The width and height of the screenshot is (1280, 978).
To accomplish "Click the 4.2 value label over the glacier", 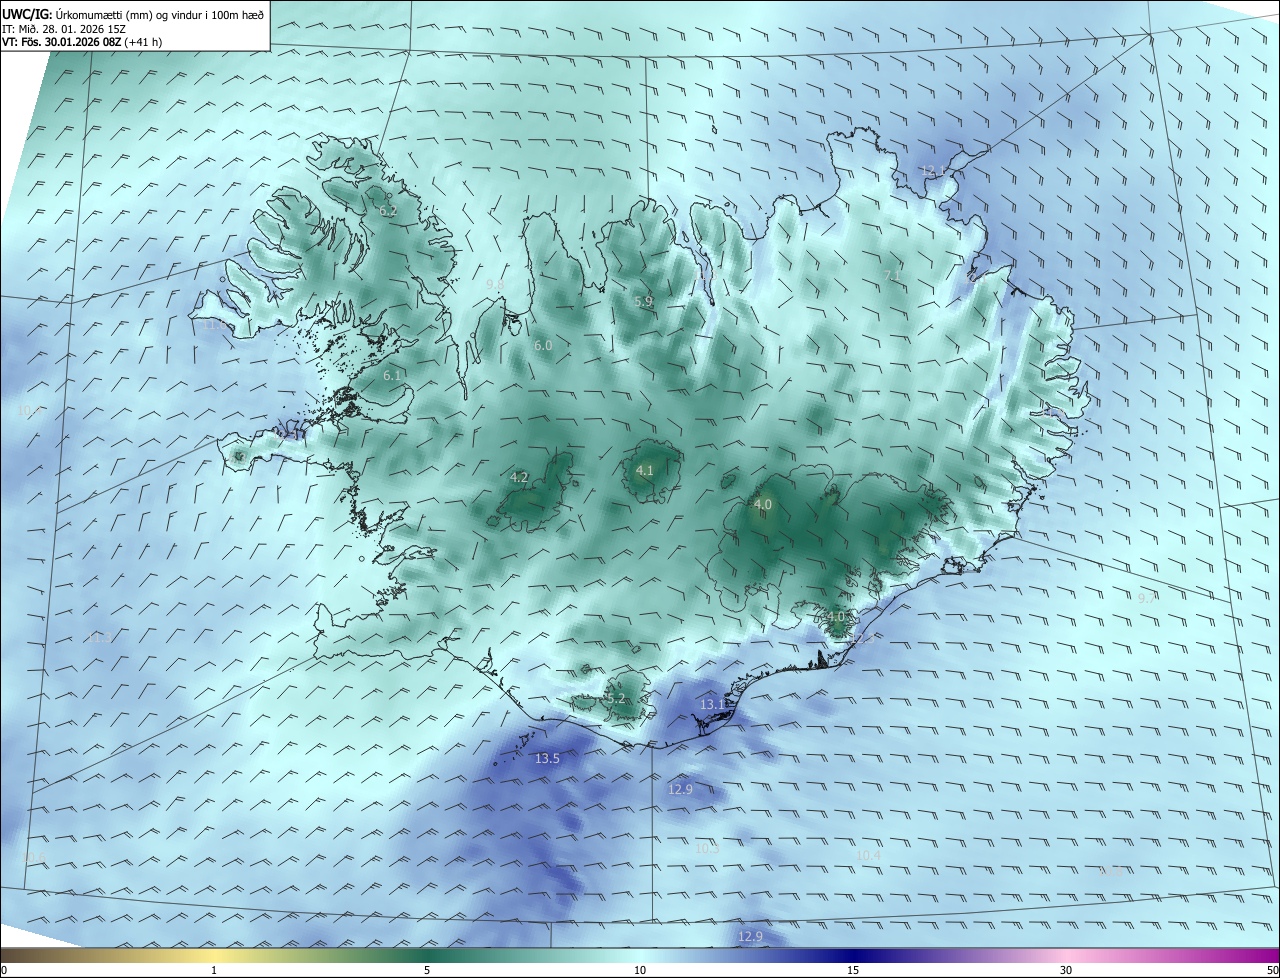I will point(519,478).
